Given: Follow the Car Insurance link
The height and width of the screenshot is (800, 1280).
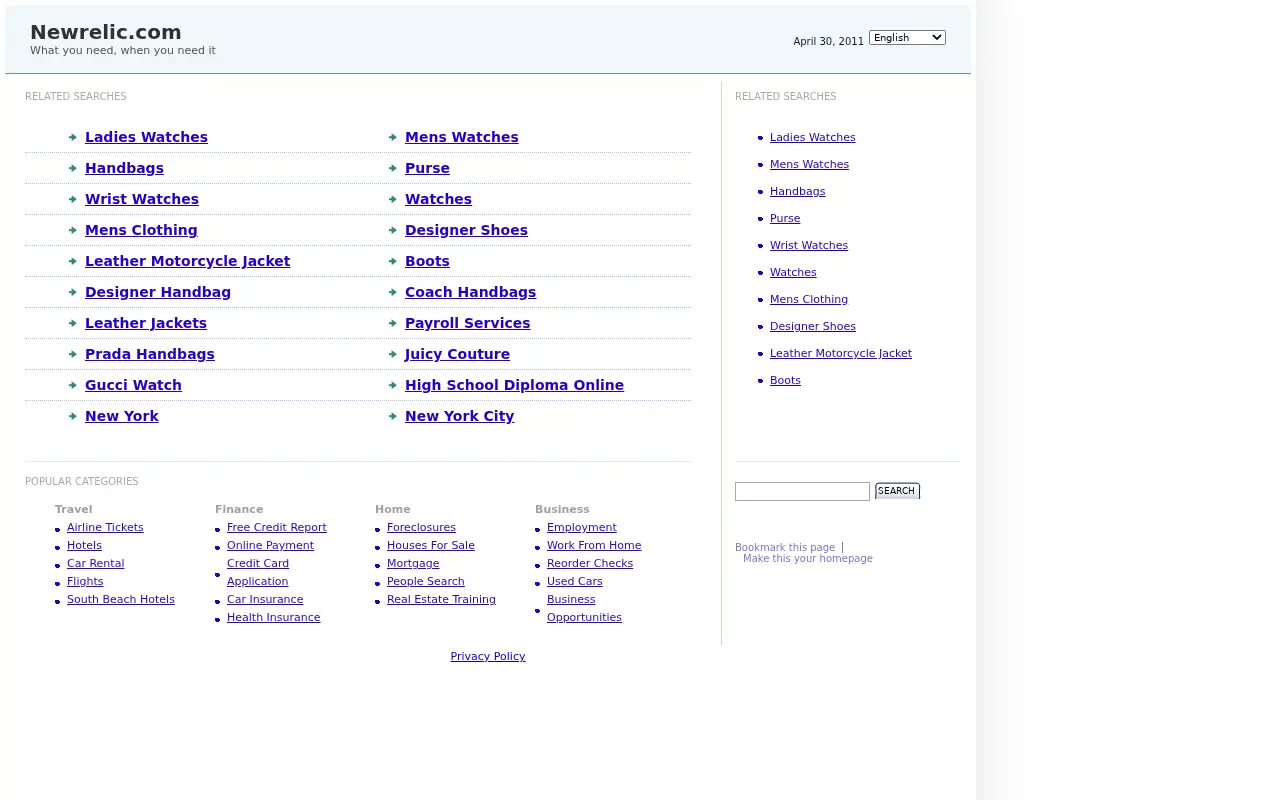Looking at the screenshot, I should (265, 600).
